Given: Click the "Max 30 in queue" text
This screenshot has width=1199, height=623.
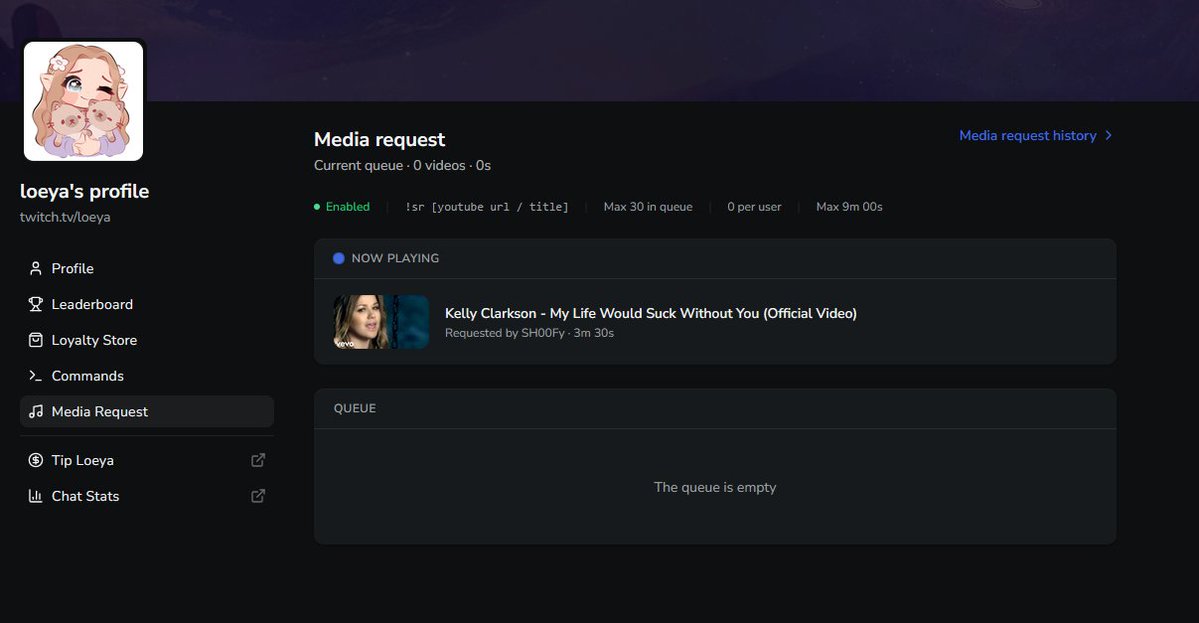Looking at the screenshot, I should pos(648,206).
